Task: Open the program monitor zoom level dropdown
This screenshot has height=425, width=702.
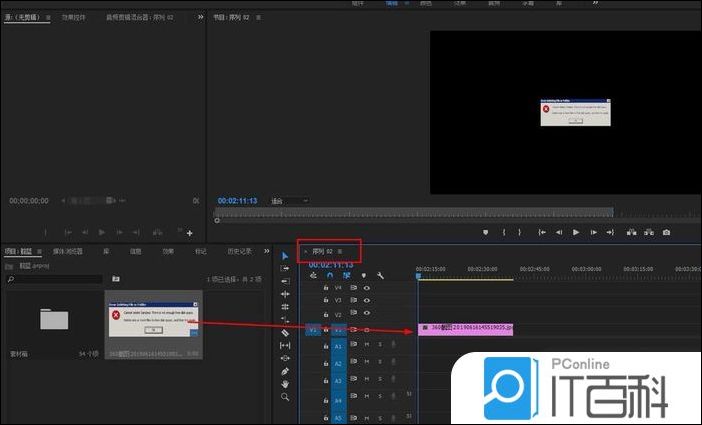Action: coord(290,200)
